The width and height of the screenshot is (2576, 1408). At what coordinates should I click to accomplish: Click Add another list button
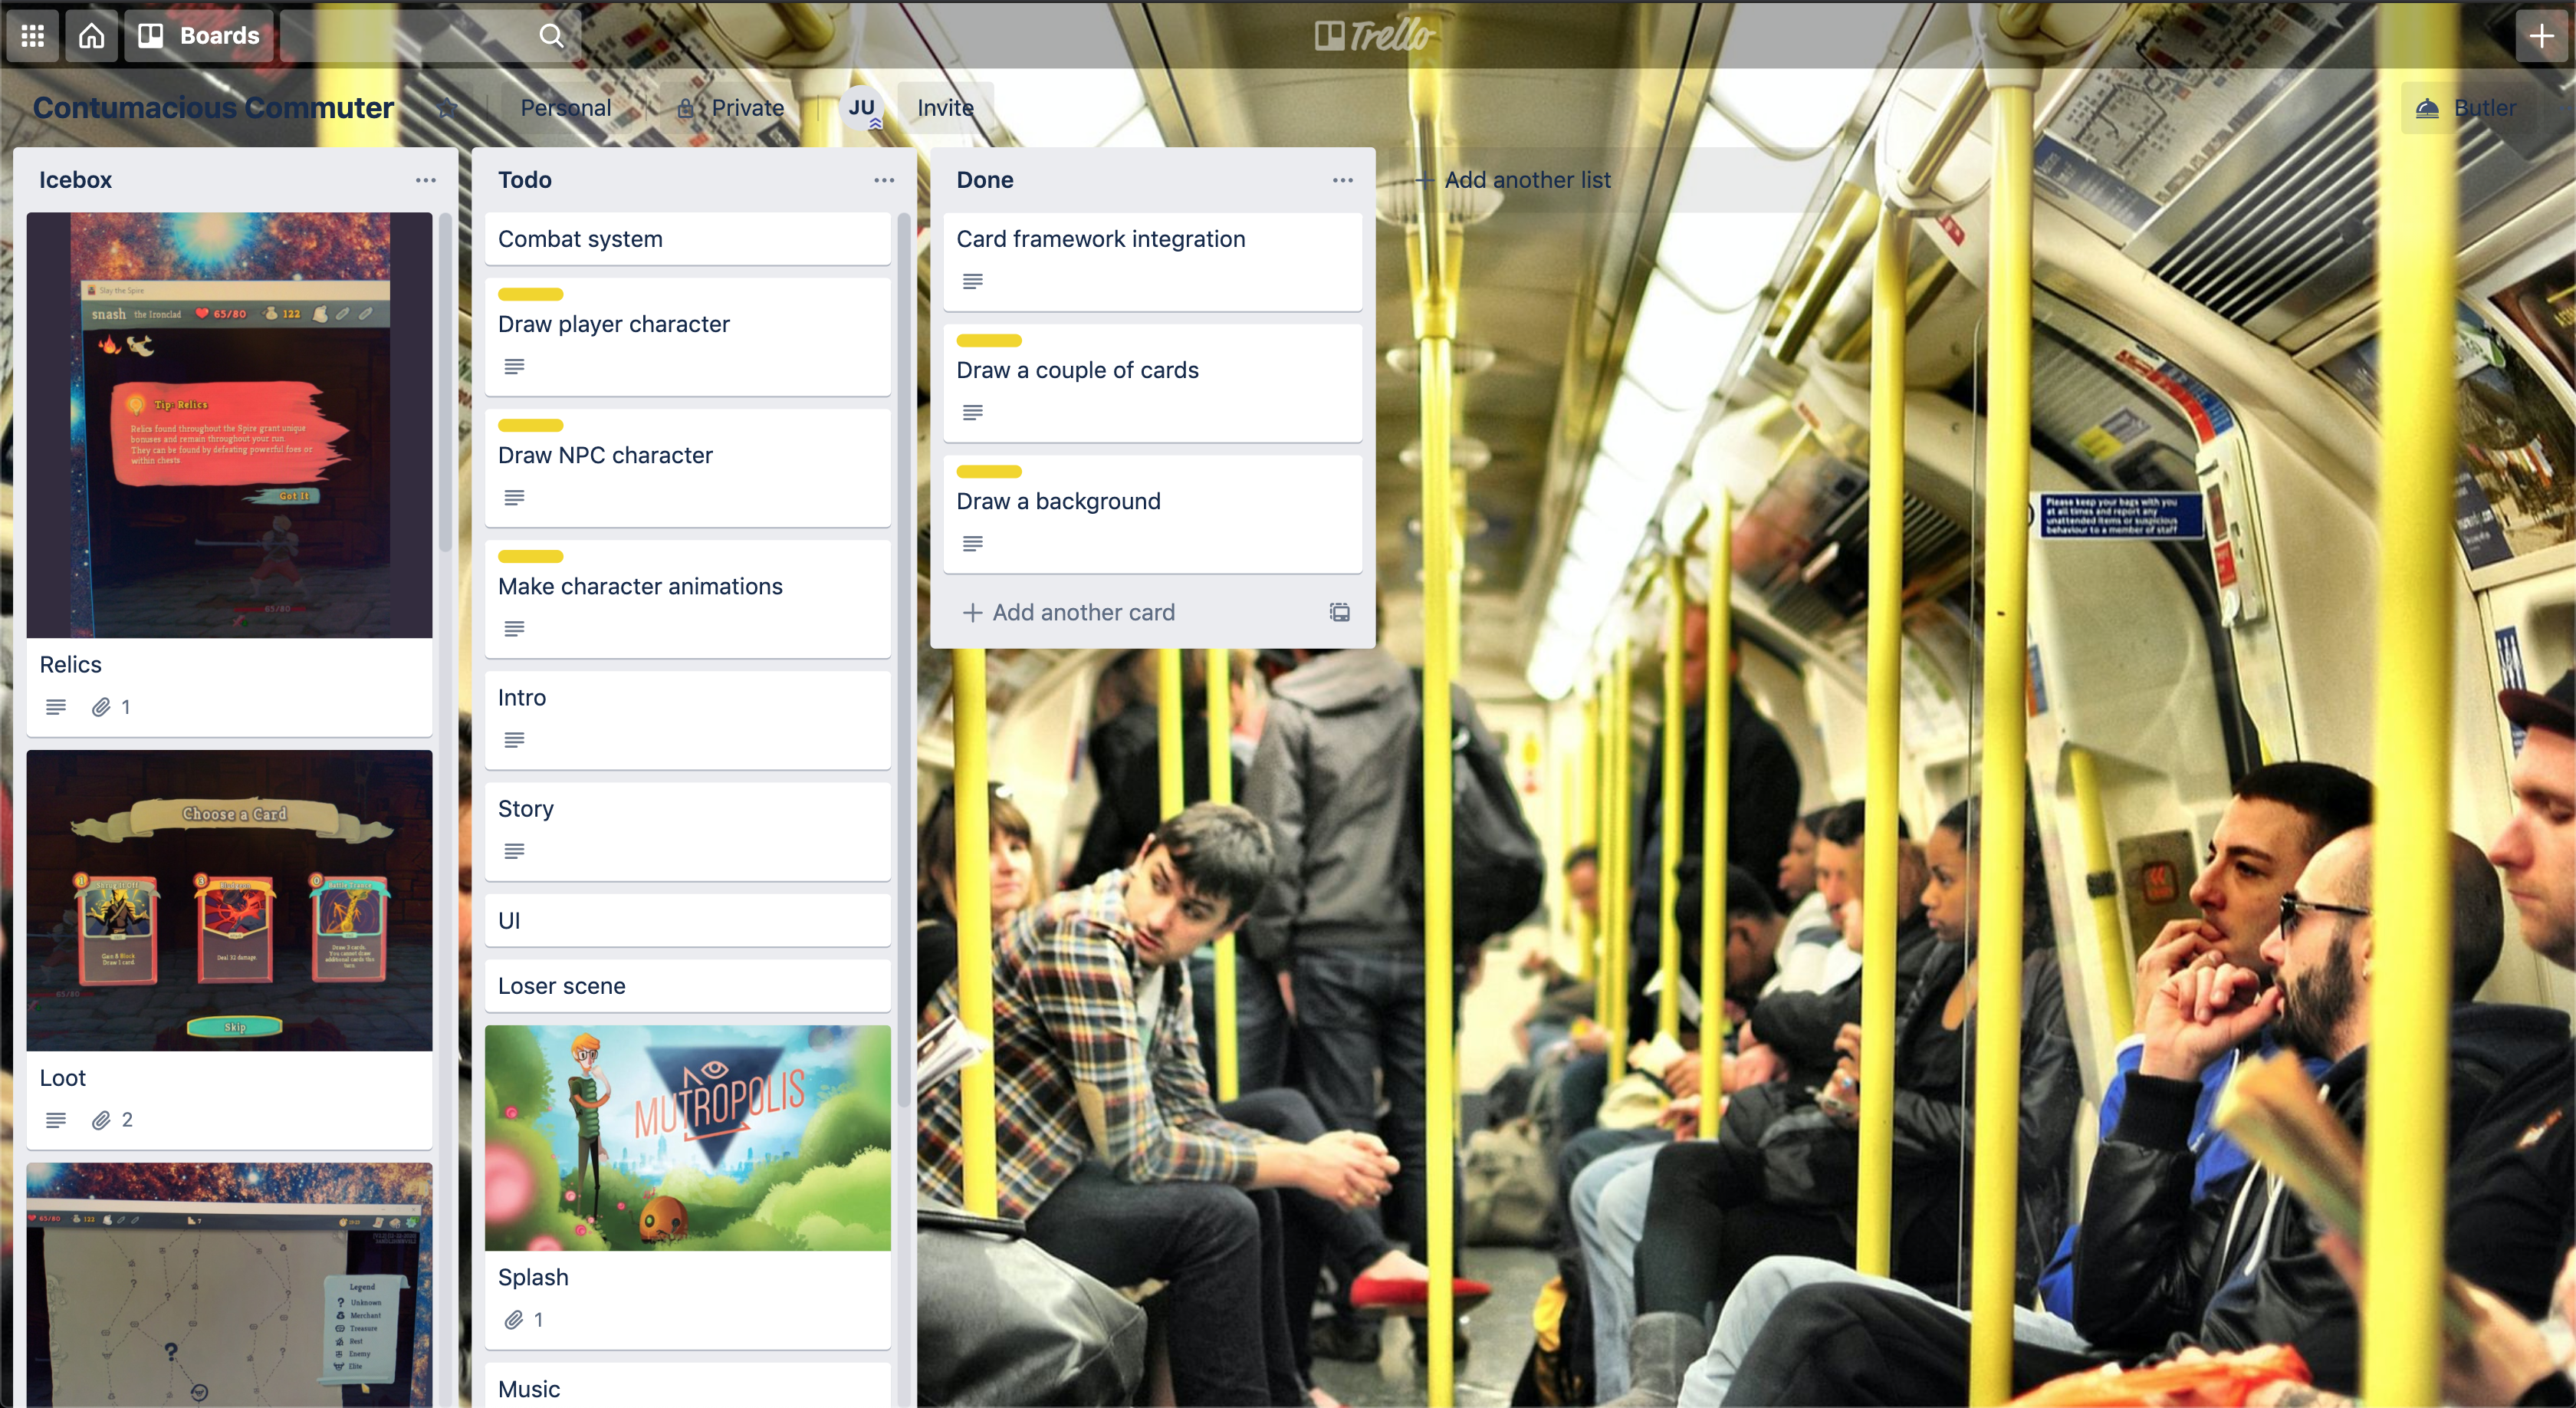[1513, 179]
